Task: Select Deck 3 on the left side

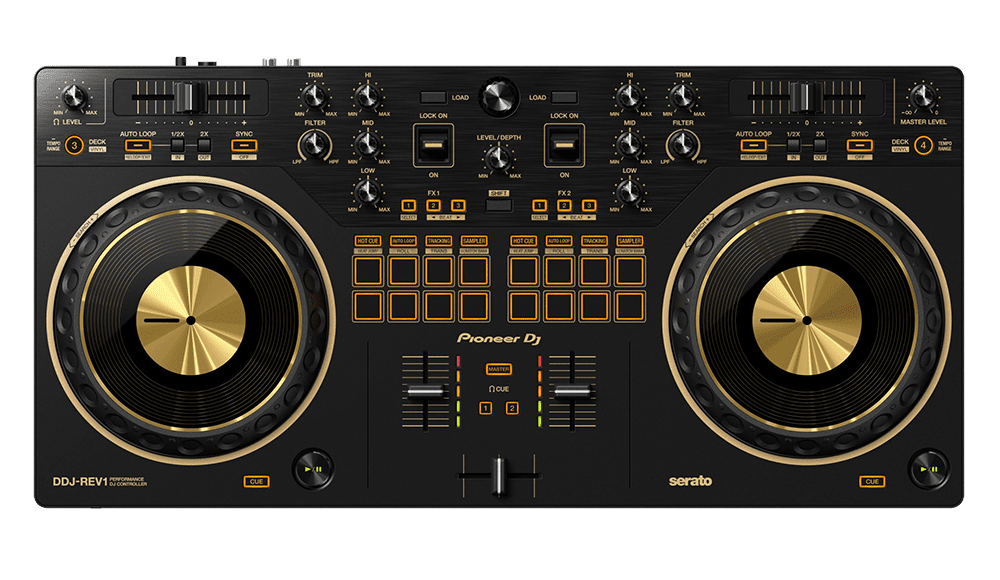Action: point(75,146)
